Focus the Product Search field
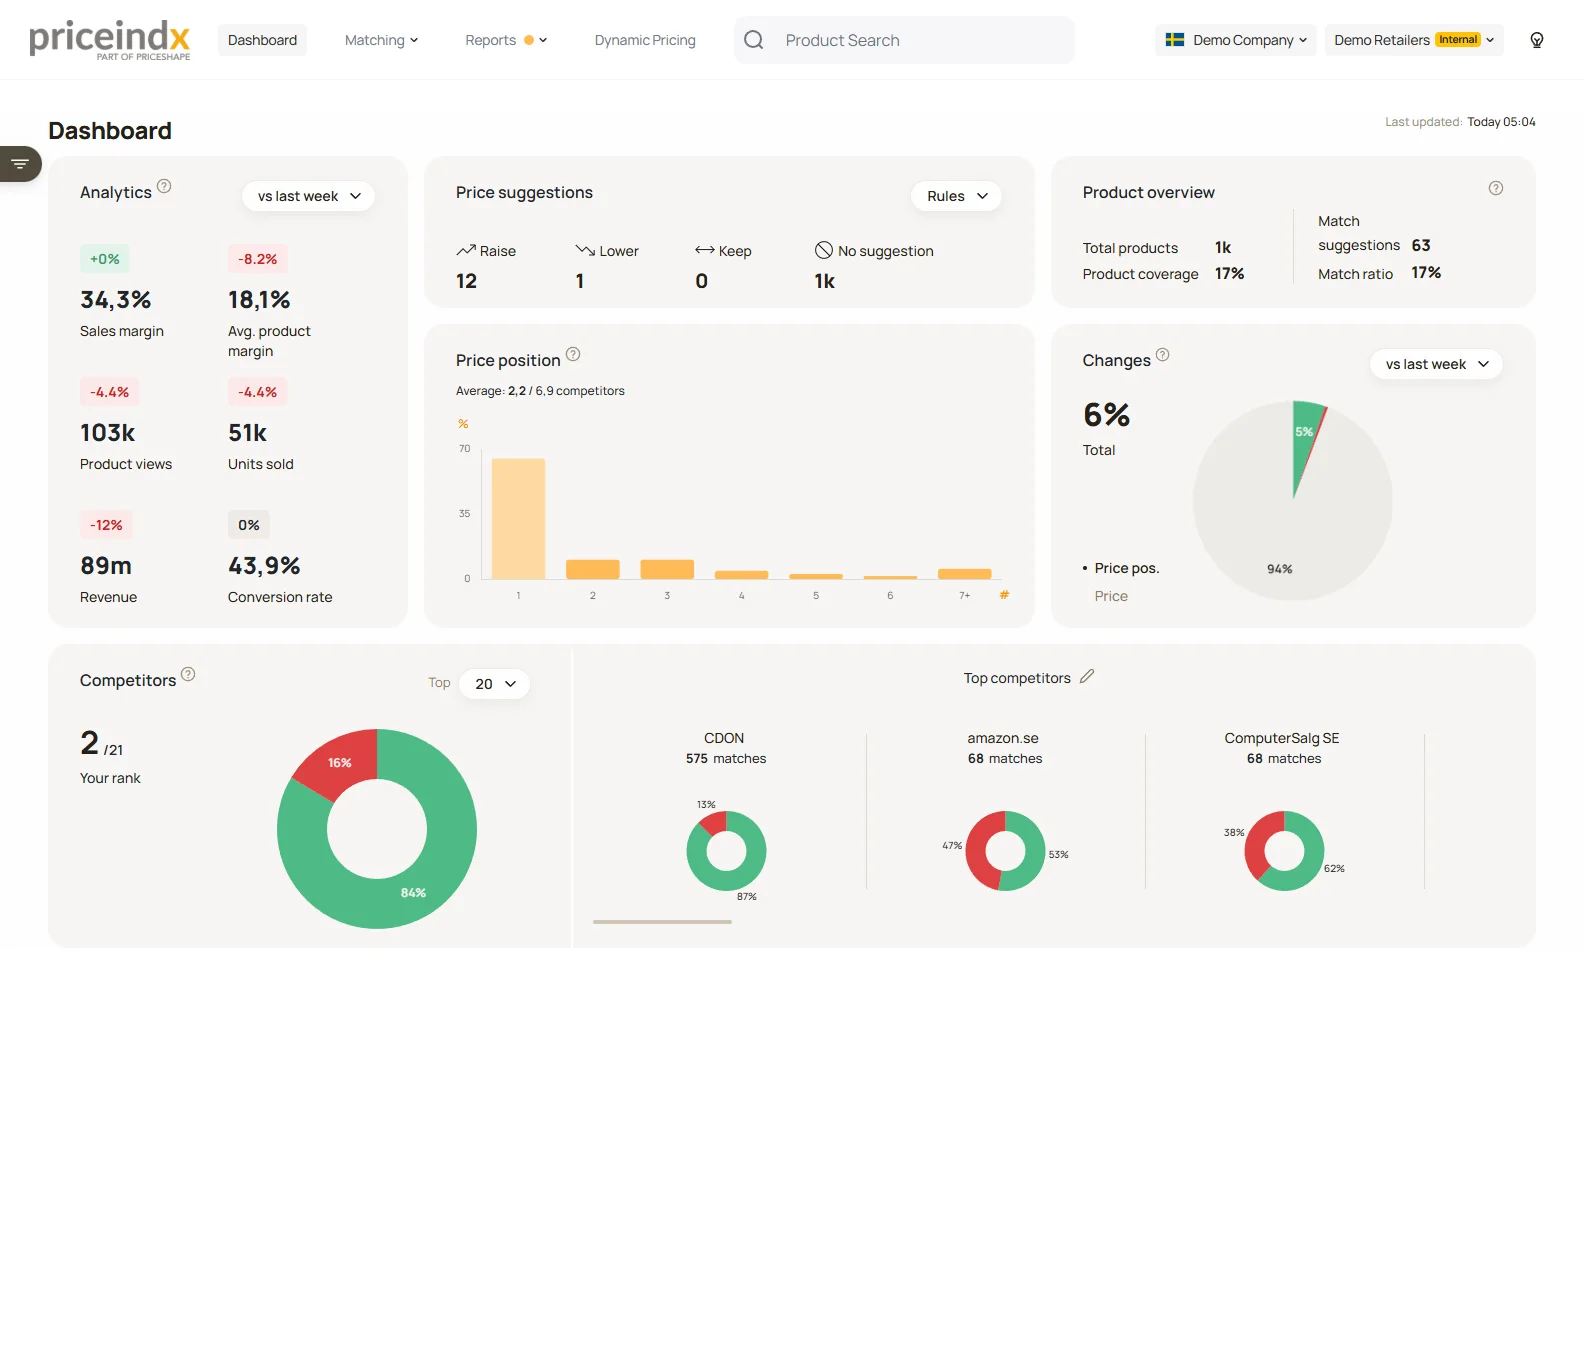 tap(904, 40)
